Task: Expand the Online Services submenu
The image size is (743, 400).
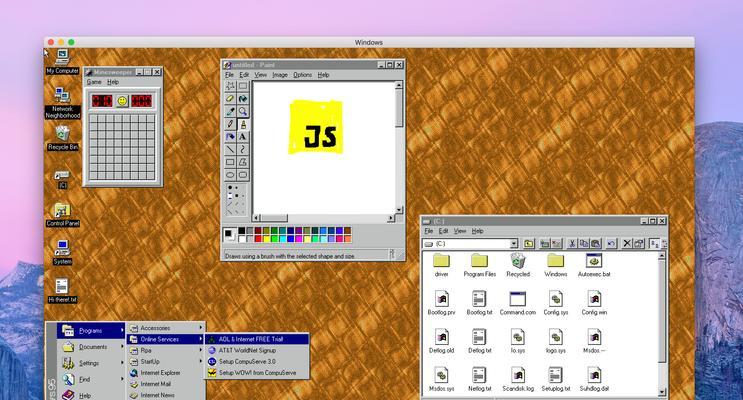Action: pos(167,339)
